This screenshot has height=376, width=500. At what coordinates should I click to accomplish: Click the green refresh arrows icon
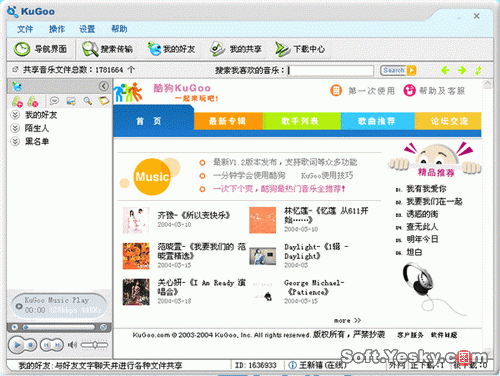coord(478,70)
